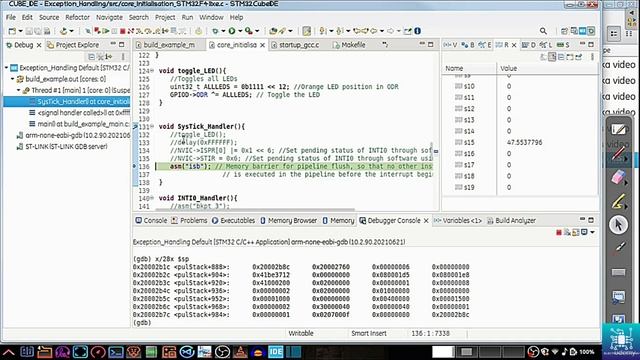Open the file manager taskbar icon
The width and height of the screenshot is (640, 360).
point(44,351)
